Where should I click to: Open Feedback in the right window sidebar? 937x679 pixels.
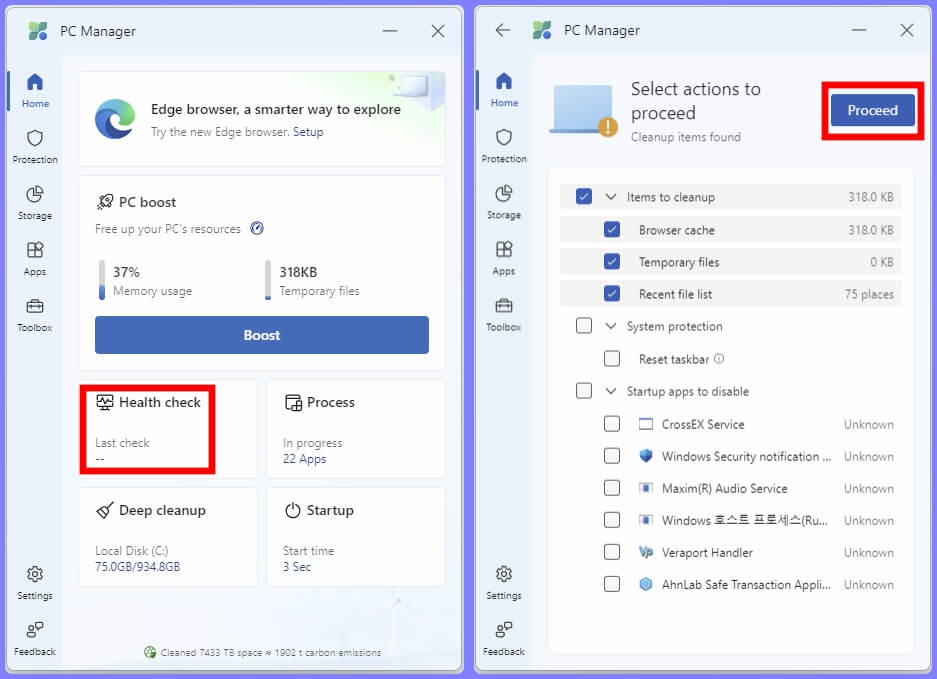(x=504, y=639)
